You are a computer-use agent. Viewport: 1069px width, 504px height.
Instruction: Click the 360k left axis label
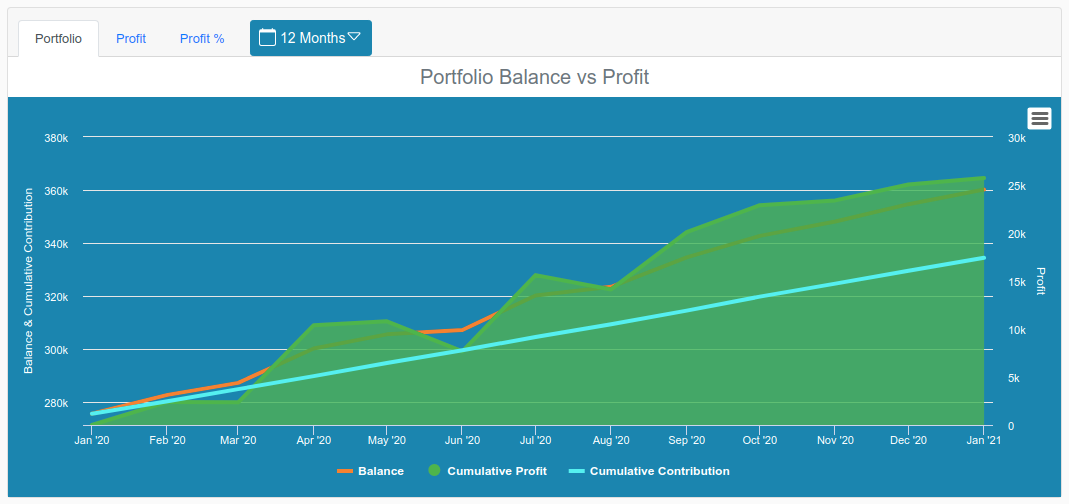[57, 191]
